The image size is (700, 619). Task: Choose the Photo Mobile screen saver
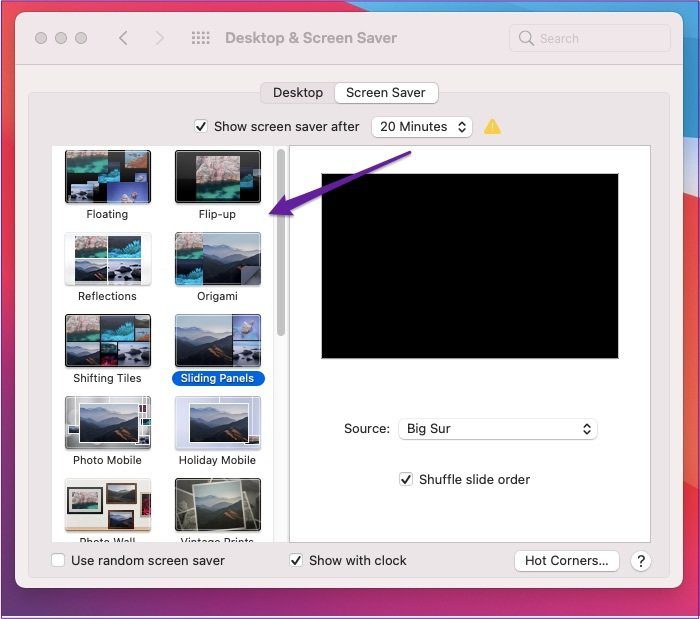click(108, 423)
